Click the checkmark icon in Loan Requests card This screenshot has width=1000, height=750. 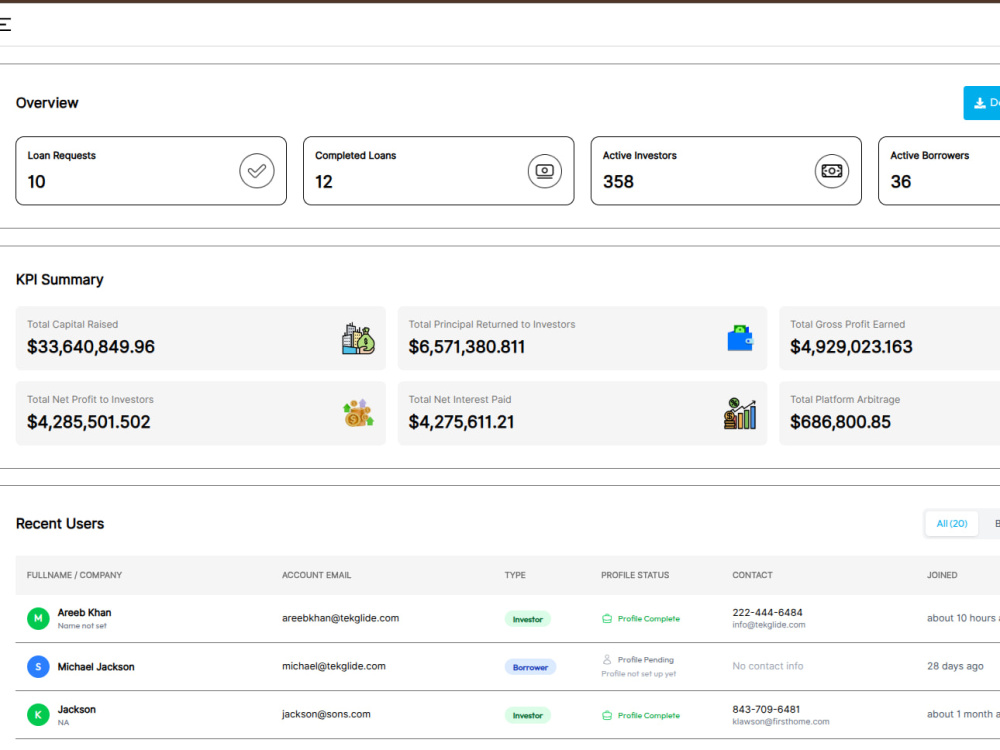(256, 171)
